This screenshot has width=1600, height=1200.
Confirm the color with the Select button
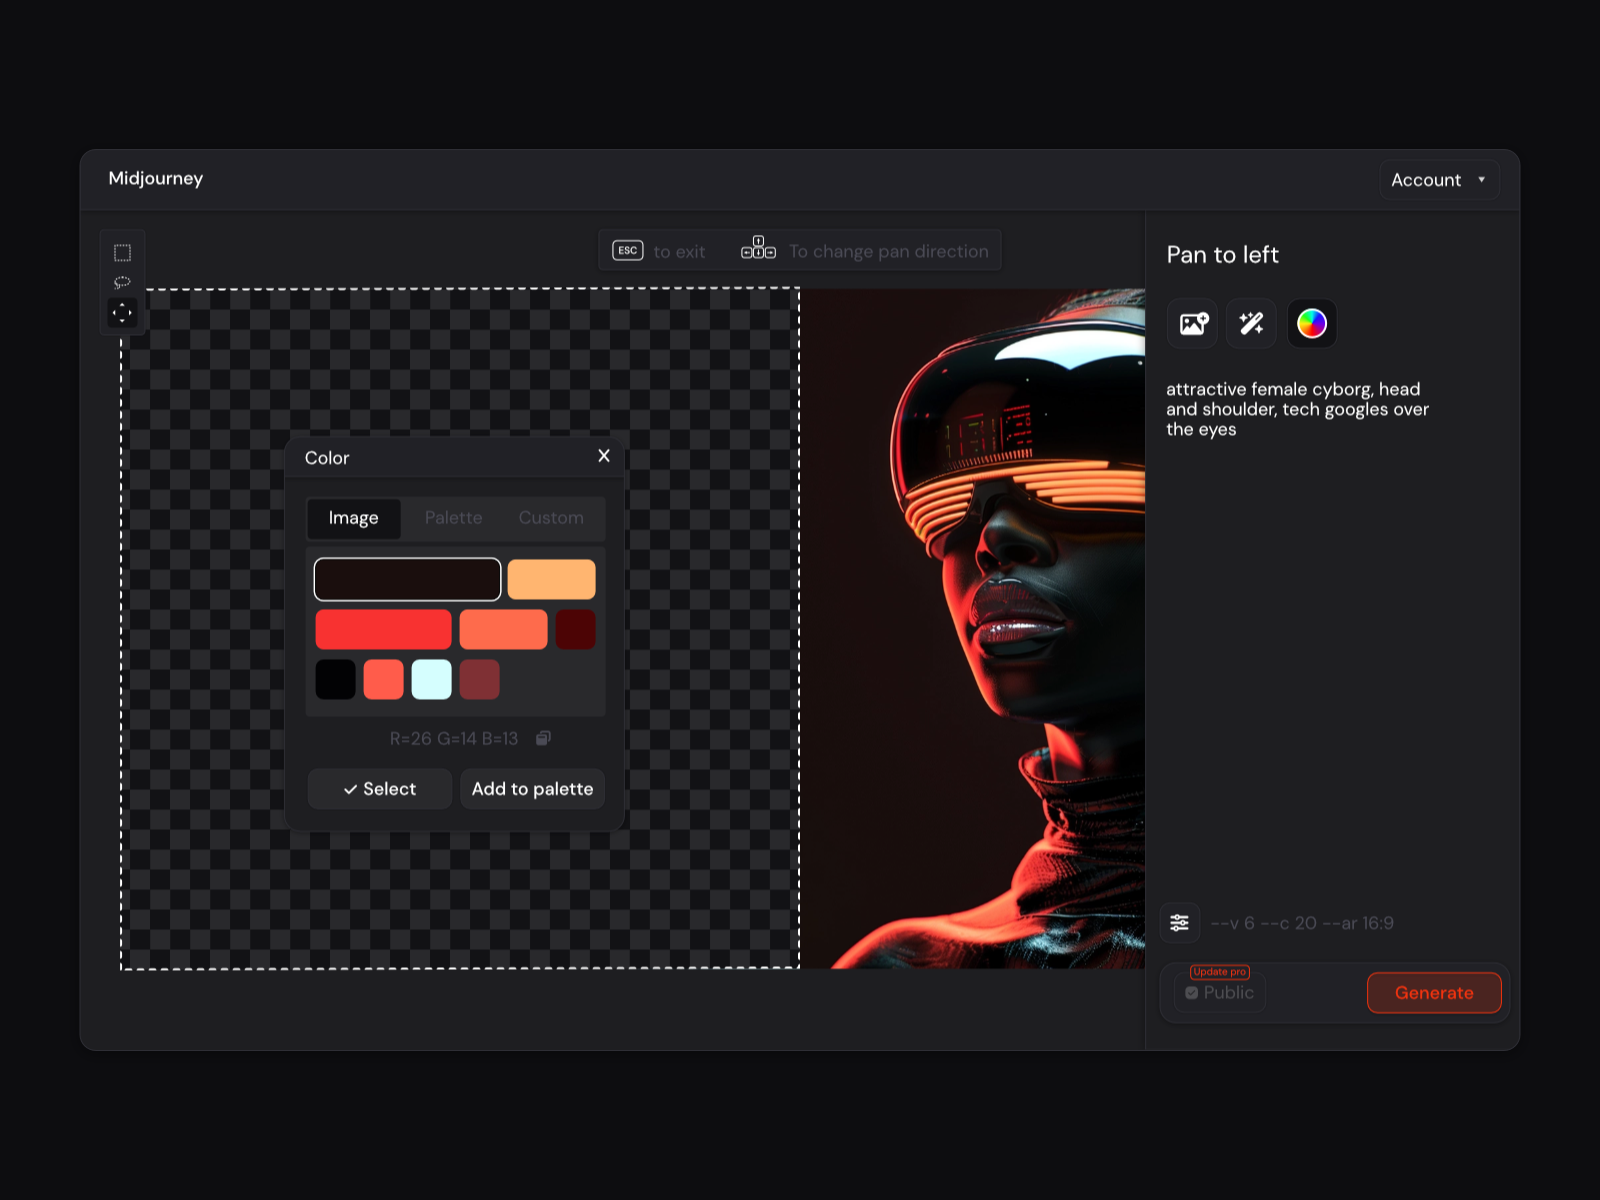pos(379,789)
